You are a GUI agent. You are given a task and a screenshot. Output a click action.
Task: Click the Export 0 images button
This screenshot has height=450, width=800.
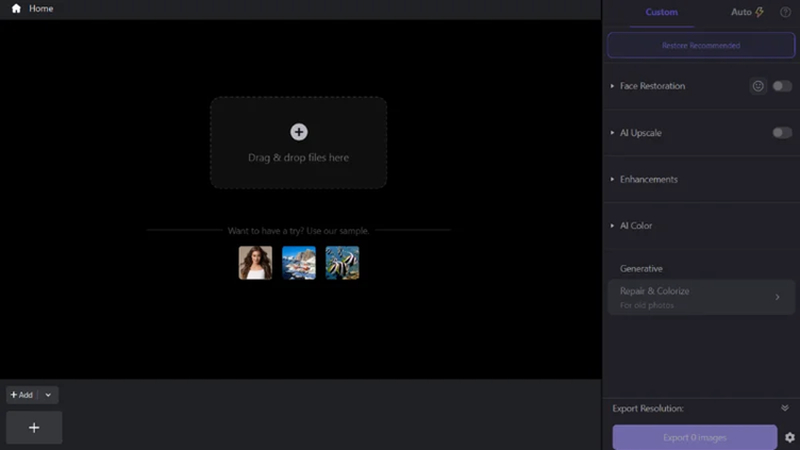point(694,437)
